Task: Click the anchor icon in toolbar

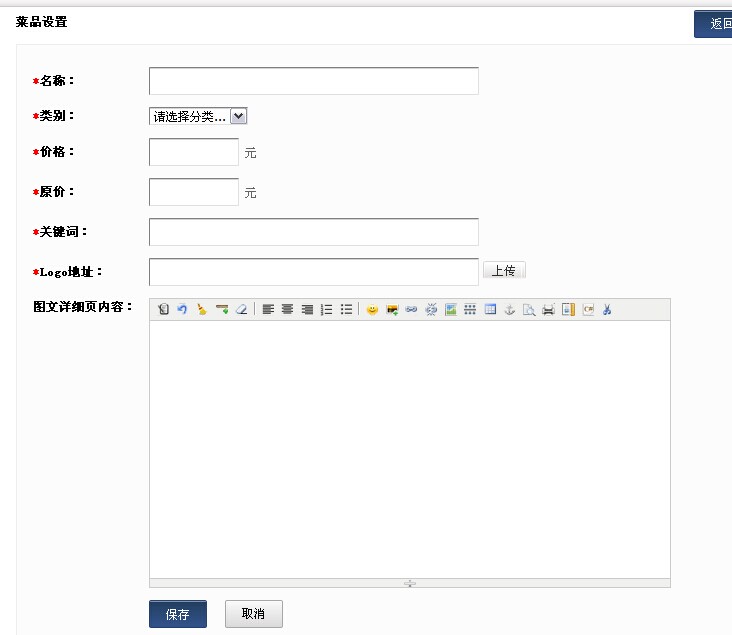Action: pyautogui.click(x=509, y=310)
